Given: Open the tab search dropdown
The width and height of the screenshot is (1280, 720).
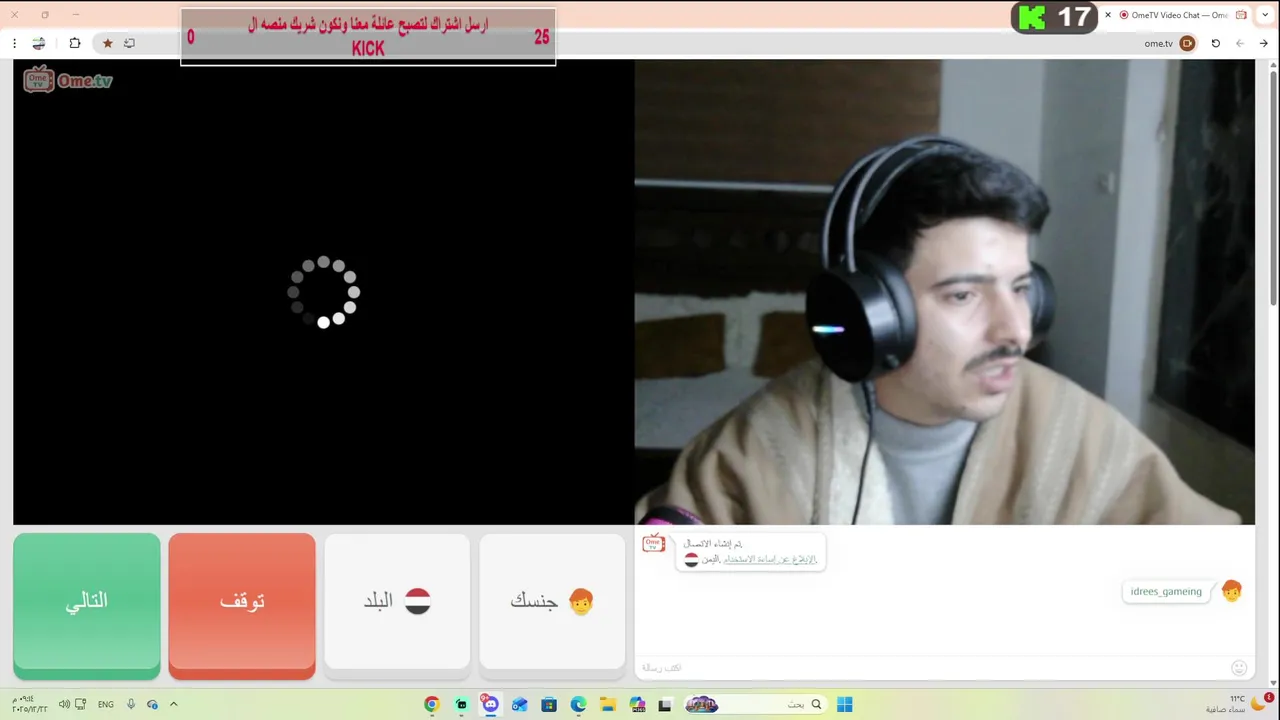Looking at the screenshot, I should [x=1267, y=15].
